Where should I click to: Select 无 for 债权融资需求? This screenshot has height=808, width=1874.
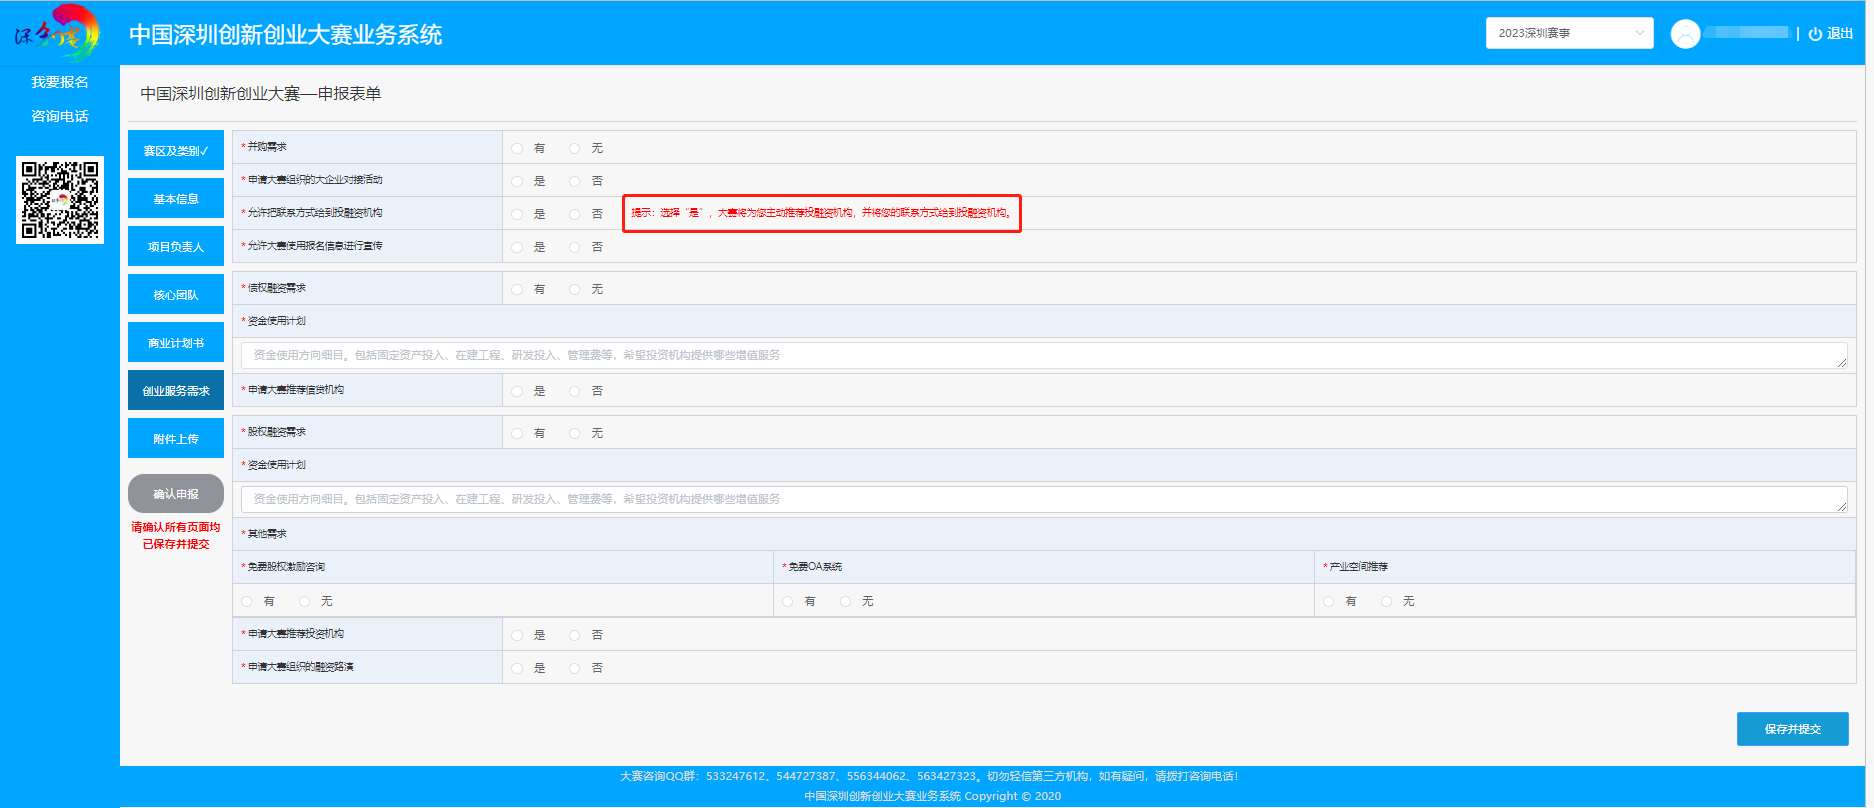coord(575,289)
